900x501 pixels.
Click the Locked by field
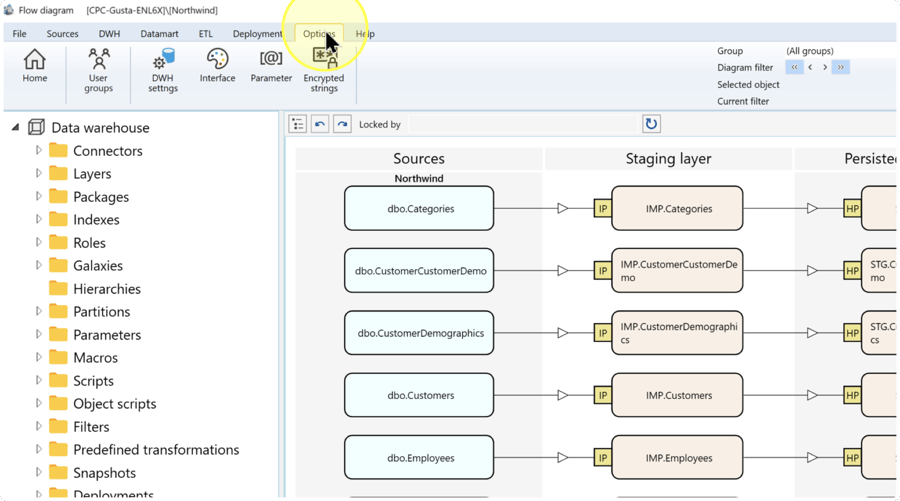pyautogui.click(x=523, y=124)
